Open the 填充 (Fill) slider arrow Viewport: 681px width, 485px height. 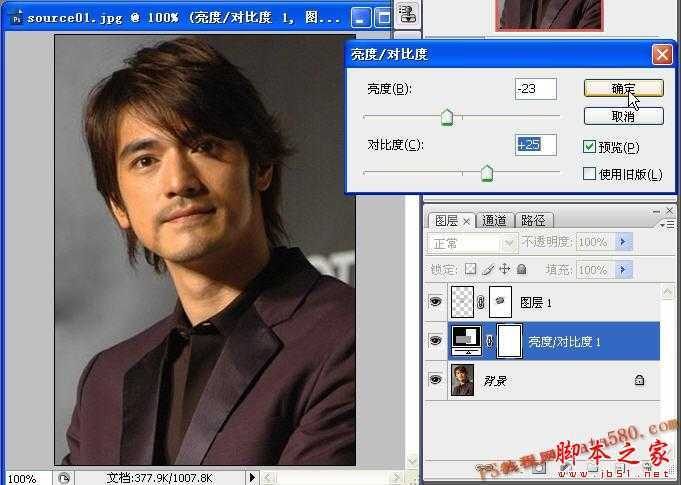[x=624, y=270]
